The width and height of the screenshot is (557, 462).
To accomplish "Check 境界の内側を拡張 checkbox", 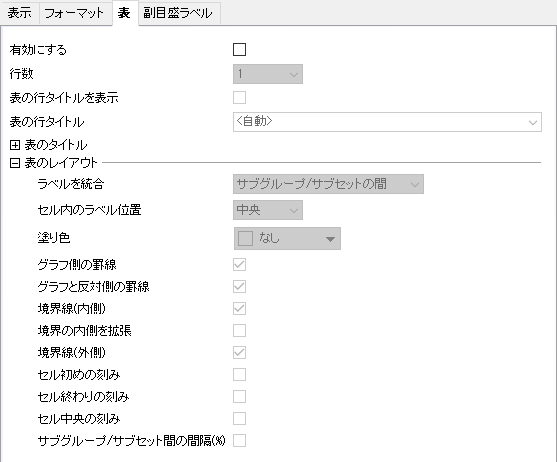I will (x=239, y=331).
